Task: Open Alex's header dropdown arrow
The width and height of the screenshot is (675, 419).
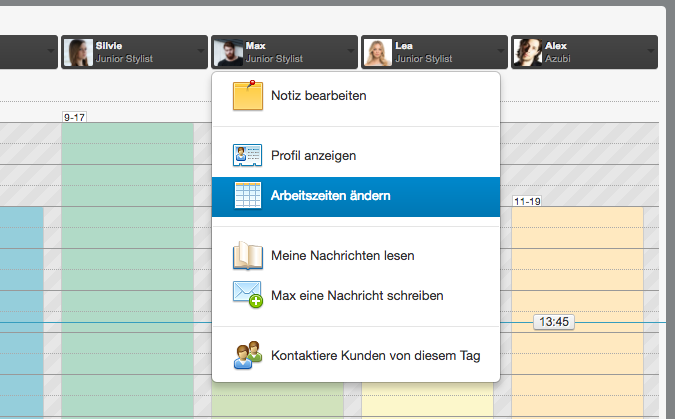Action: (650, 51)
